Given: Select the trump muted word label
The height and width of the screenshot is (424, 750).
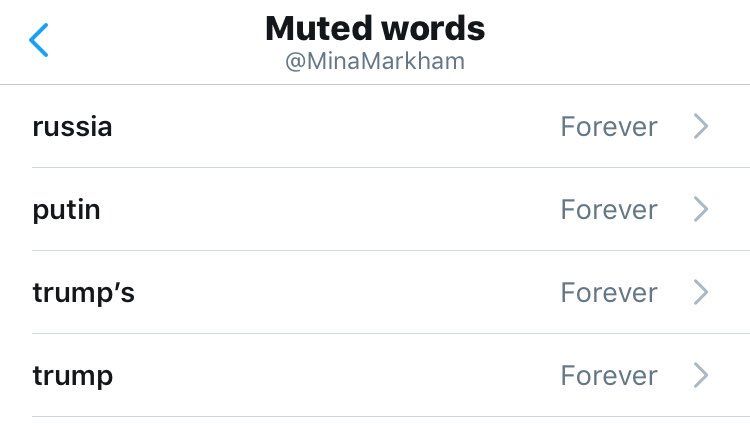Looking at the screenshot, I should (x=72, y=376).
